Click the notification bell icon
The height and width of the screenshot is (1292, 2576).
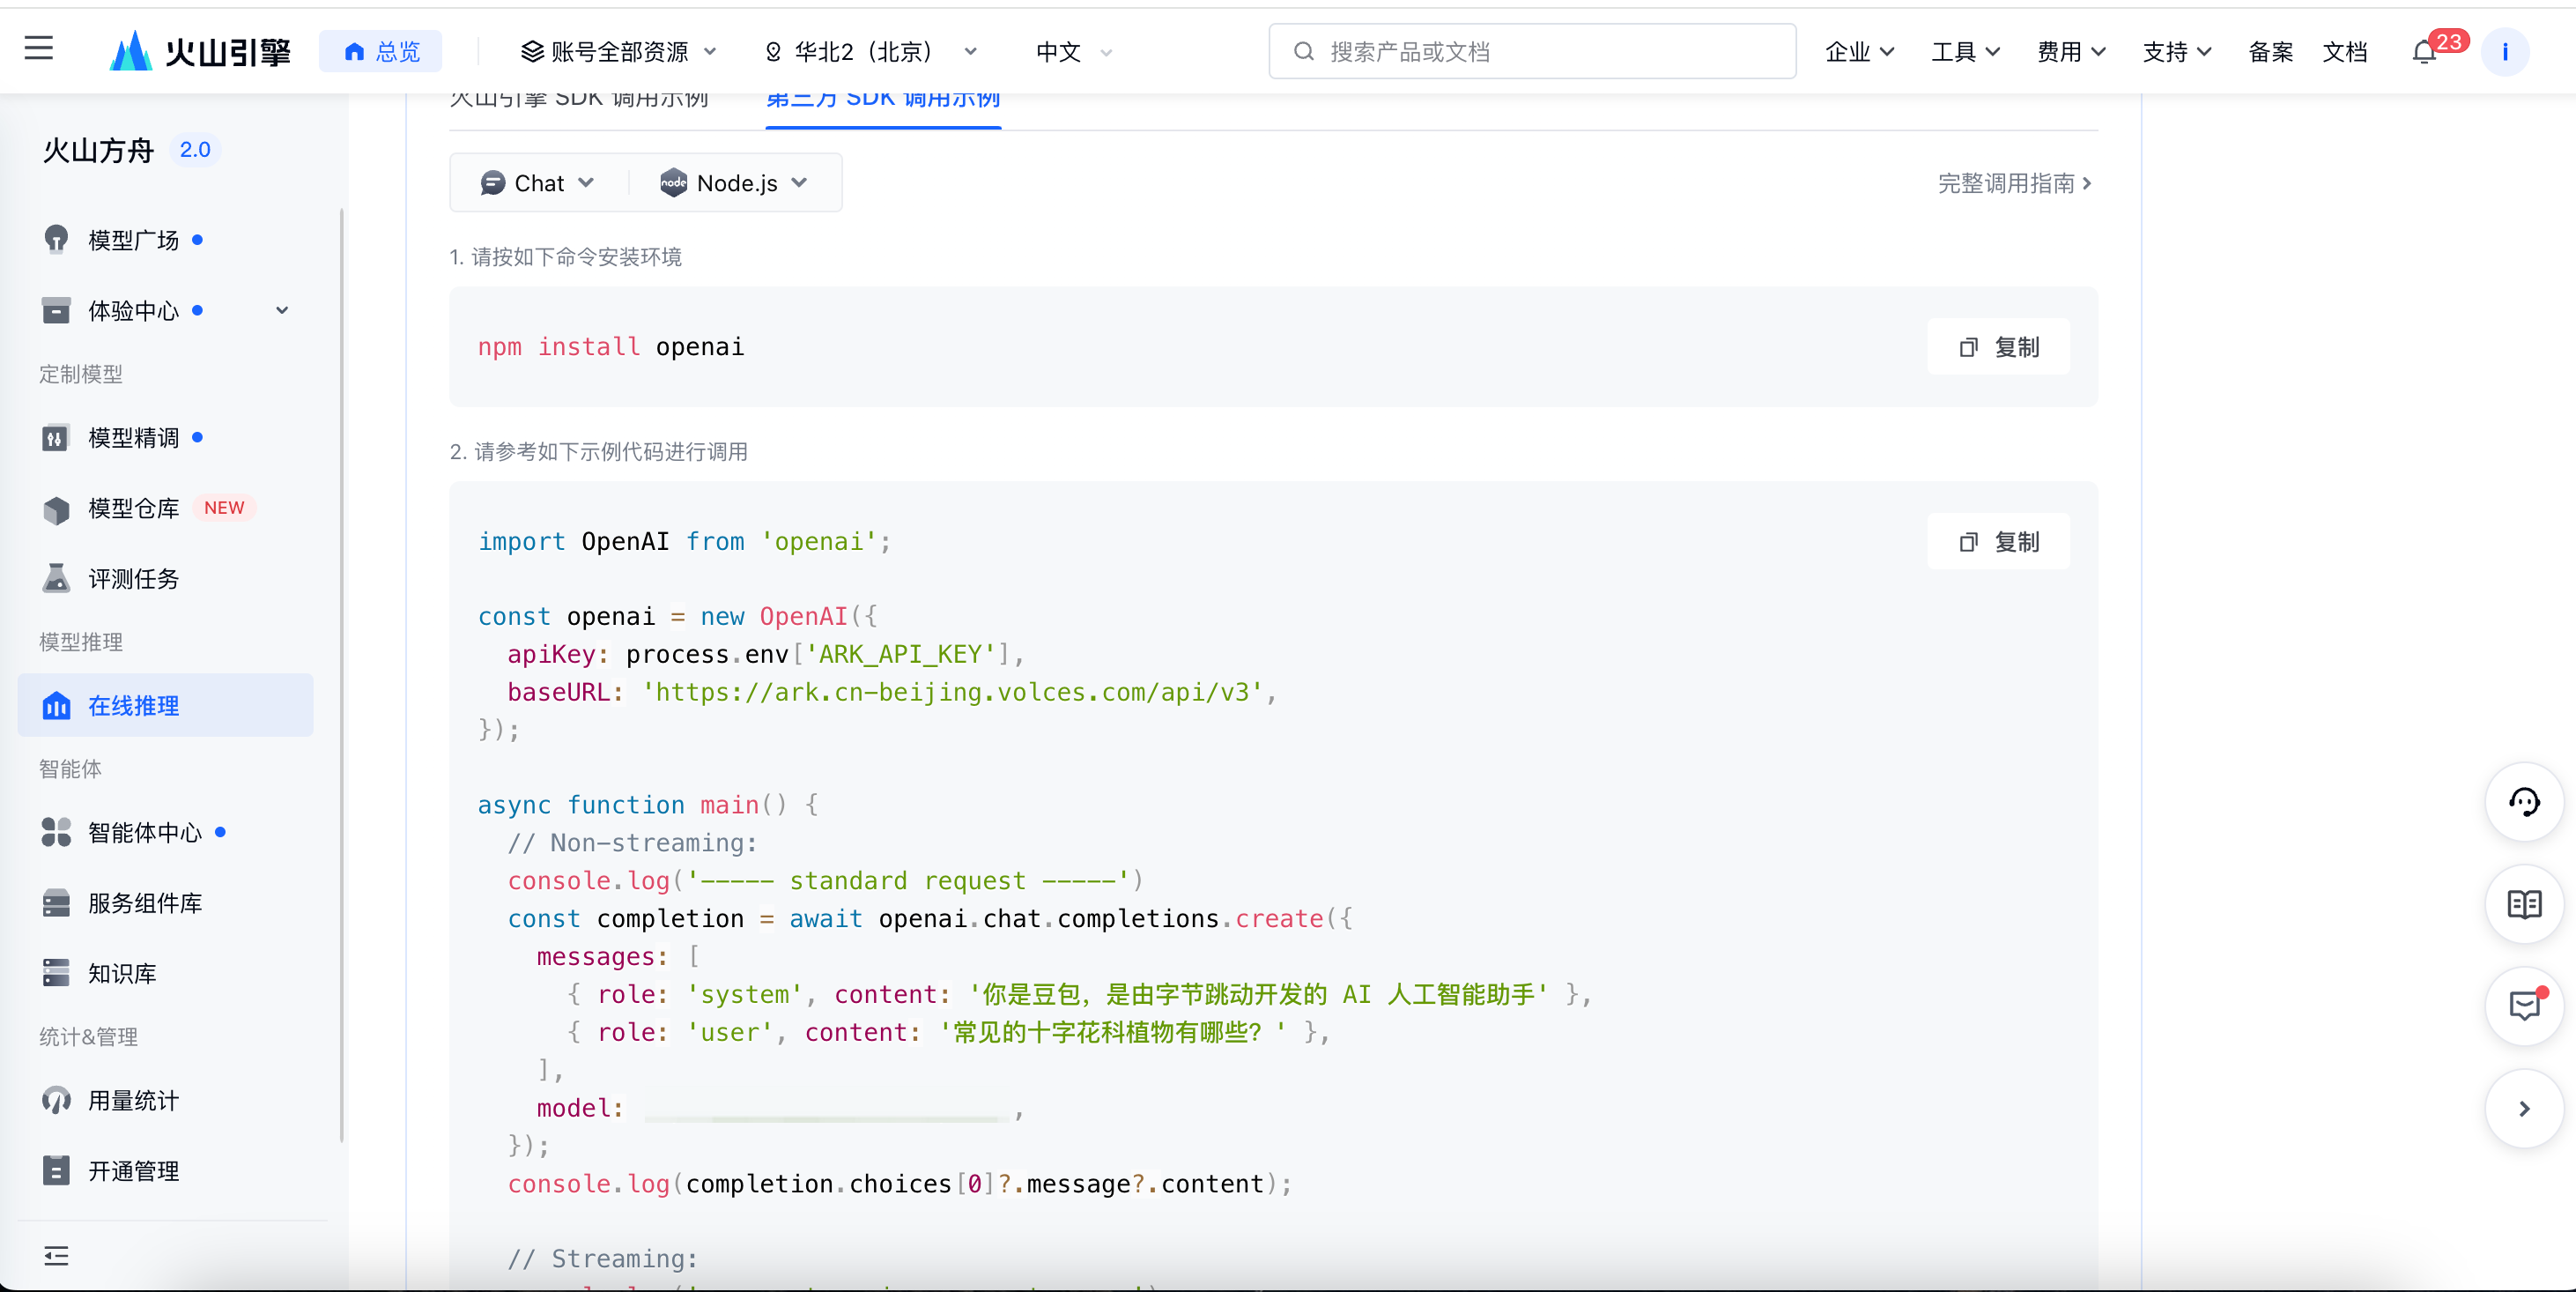[2423, 52]
